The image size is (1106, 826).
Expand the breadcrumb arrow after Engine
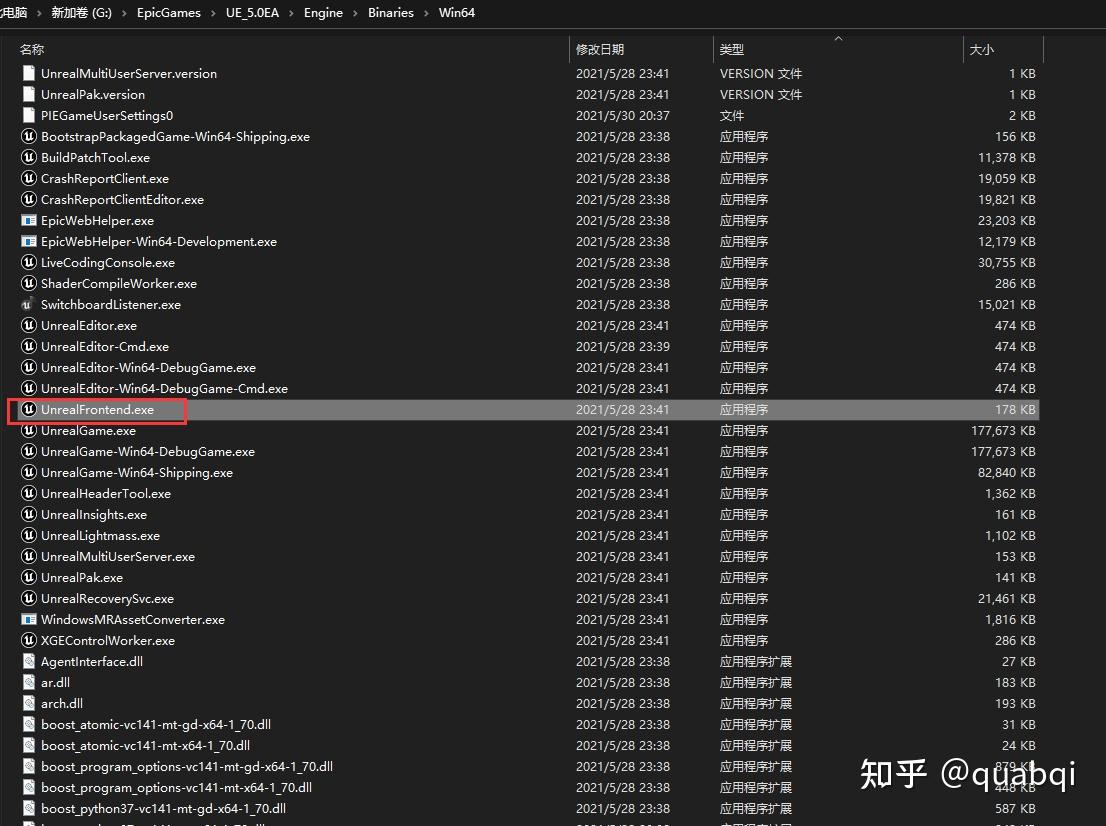click(357, 13)
